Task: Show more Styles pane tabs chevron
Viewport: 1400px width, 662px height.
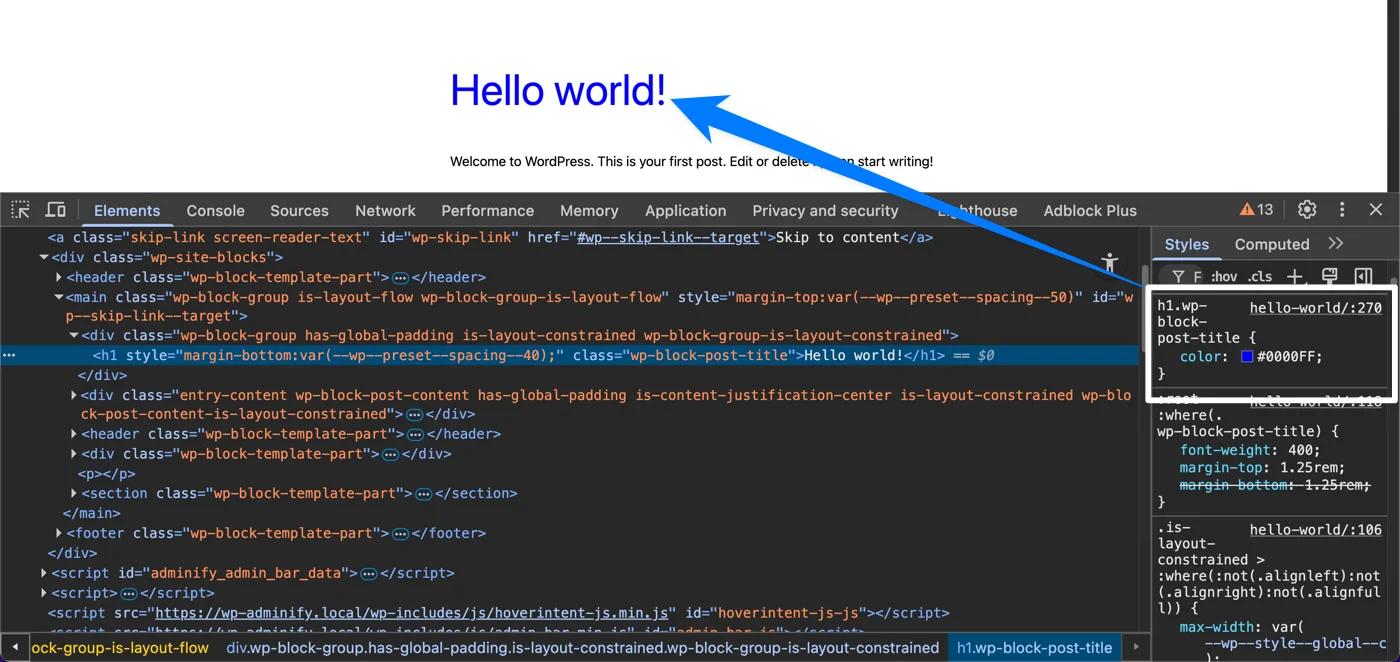Action: click(1336, 244)
